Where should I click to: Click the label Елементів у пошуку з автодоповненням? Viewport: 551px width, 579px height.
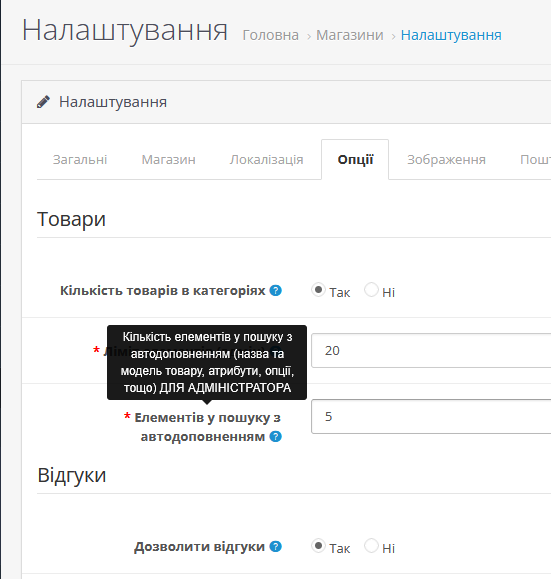point(207,427)
